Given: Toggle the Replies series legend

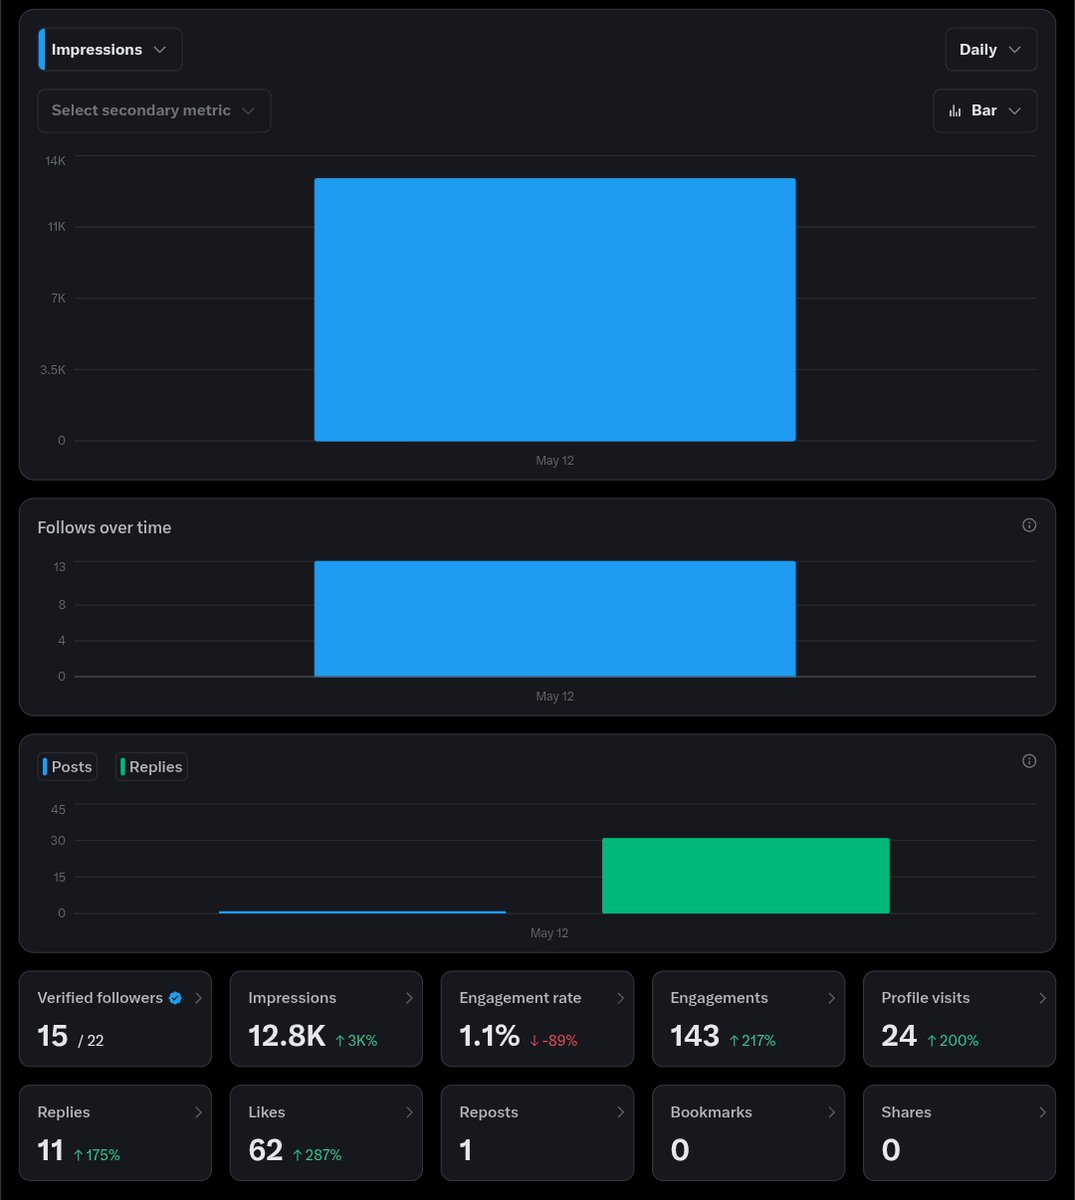Looking at the screenshot, I should tap(151, 767).
